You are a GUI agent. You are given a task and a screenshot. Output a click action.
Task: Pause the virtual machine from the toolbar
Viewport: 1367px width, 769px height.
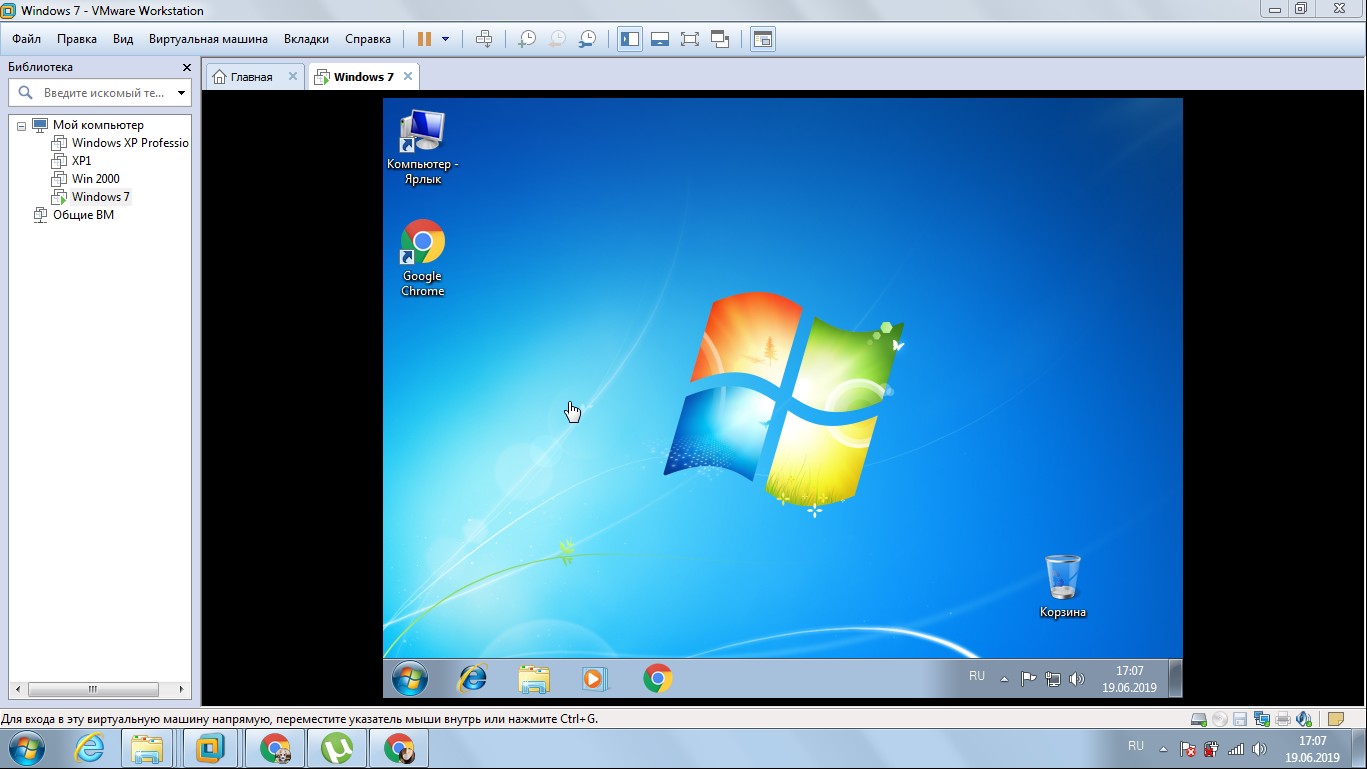pos(424,39)
